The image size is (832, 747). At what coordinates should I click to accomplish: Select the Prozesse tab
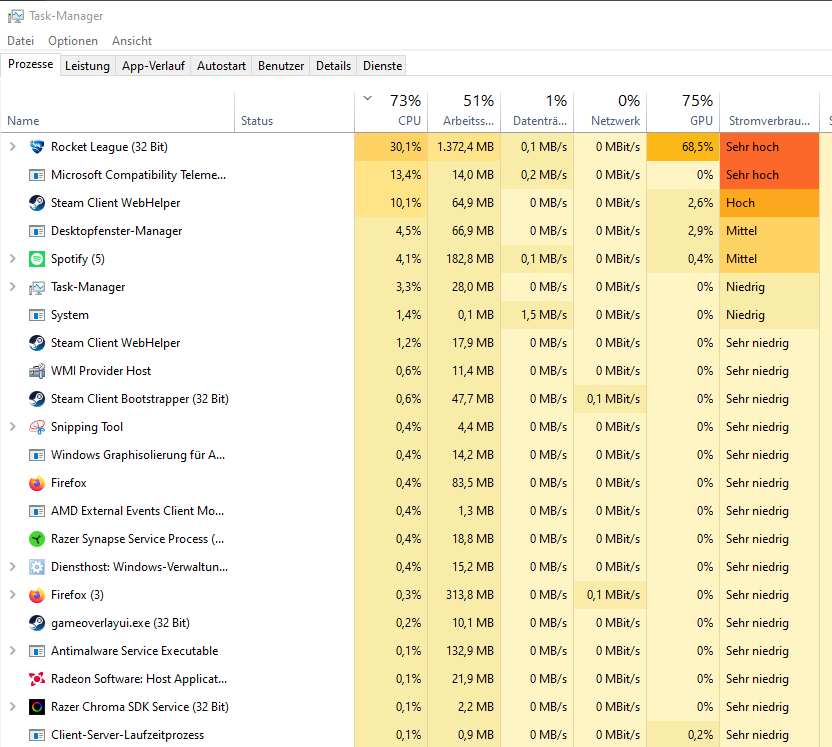point(30,64)
